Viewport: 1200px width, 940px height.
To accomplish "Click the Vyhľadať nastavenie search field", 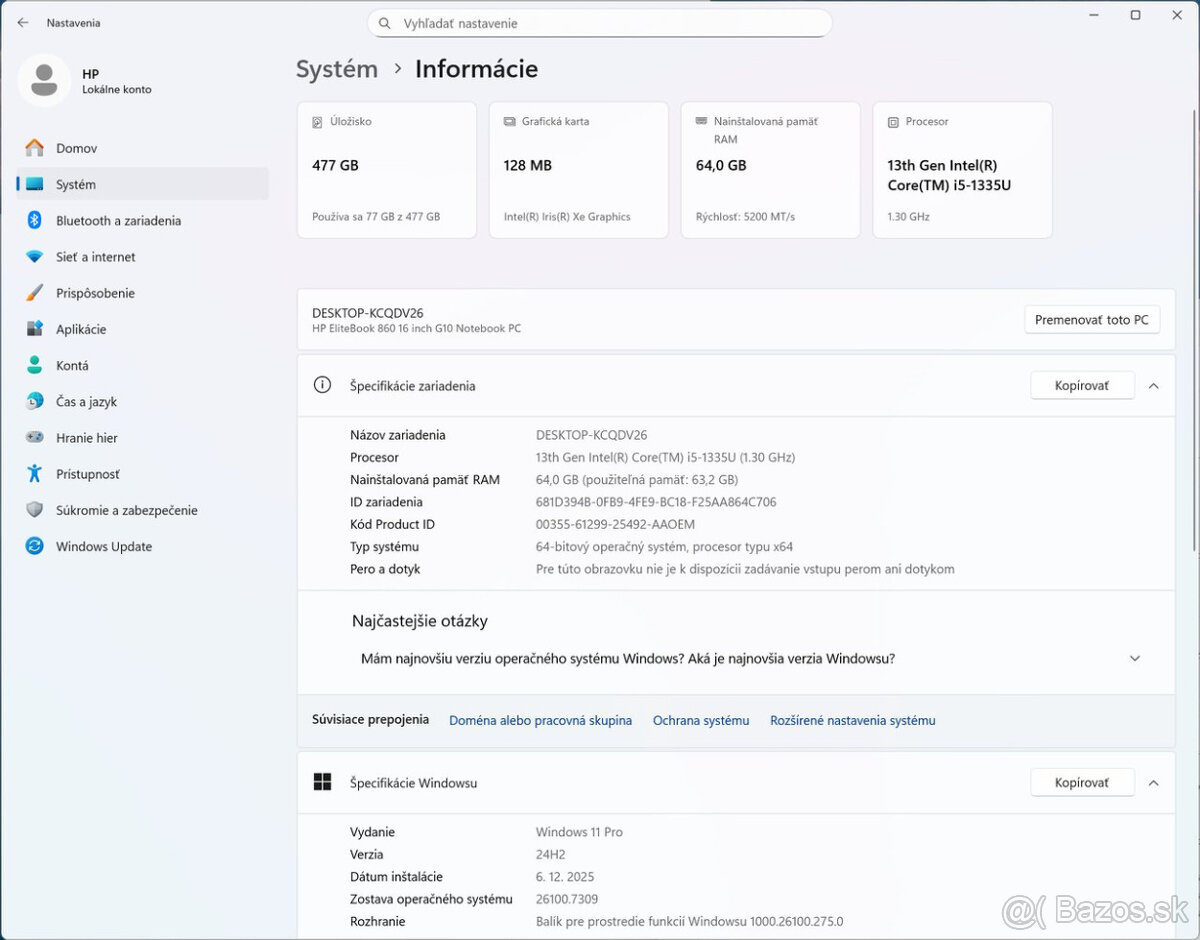I will pyautogui.click(x=600, y=23).
